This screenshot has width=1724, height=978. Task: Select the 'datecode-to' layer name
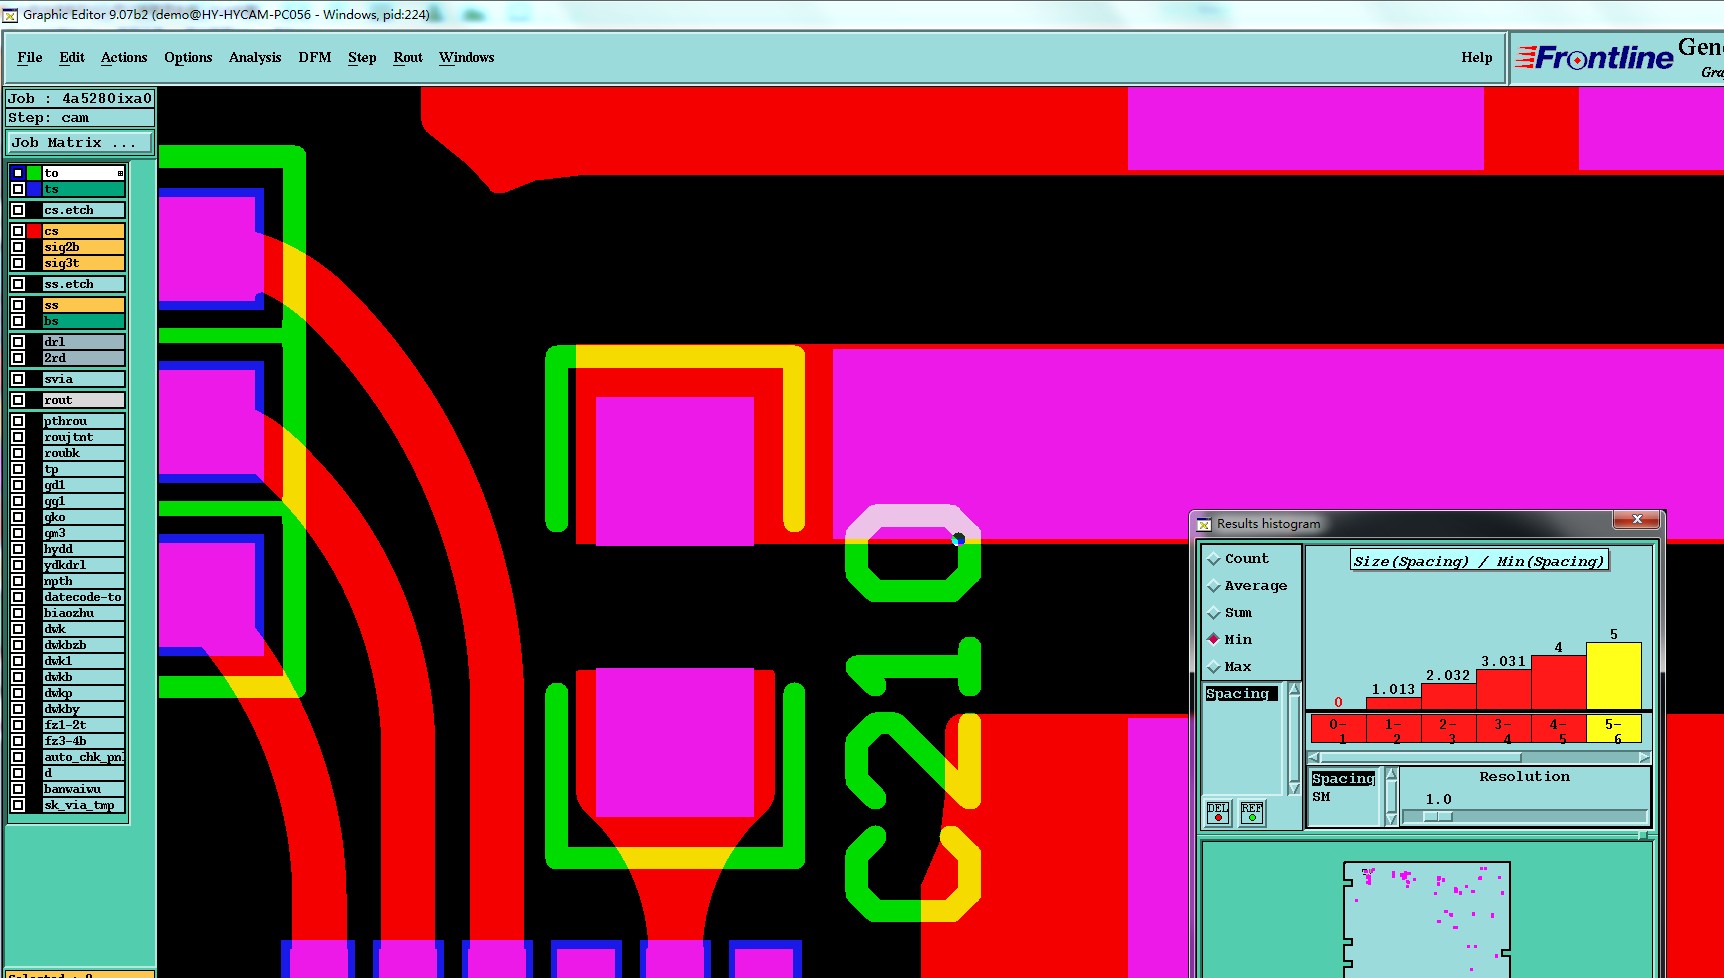(x=83, y=597)
